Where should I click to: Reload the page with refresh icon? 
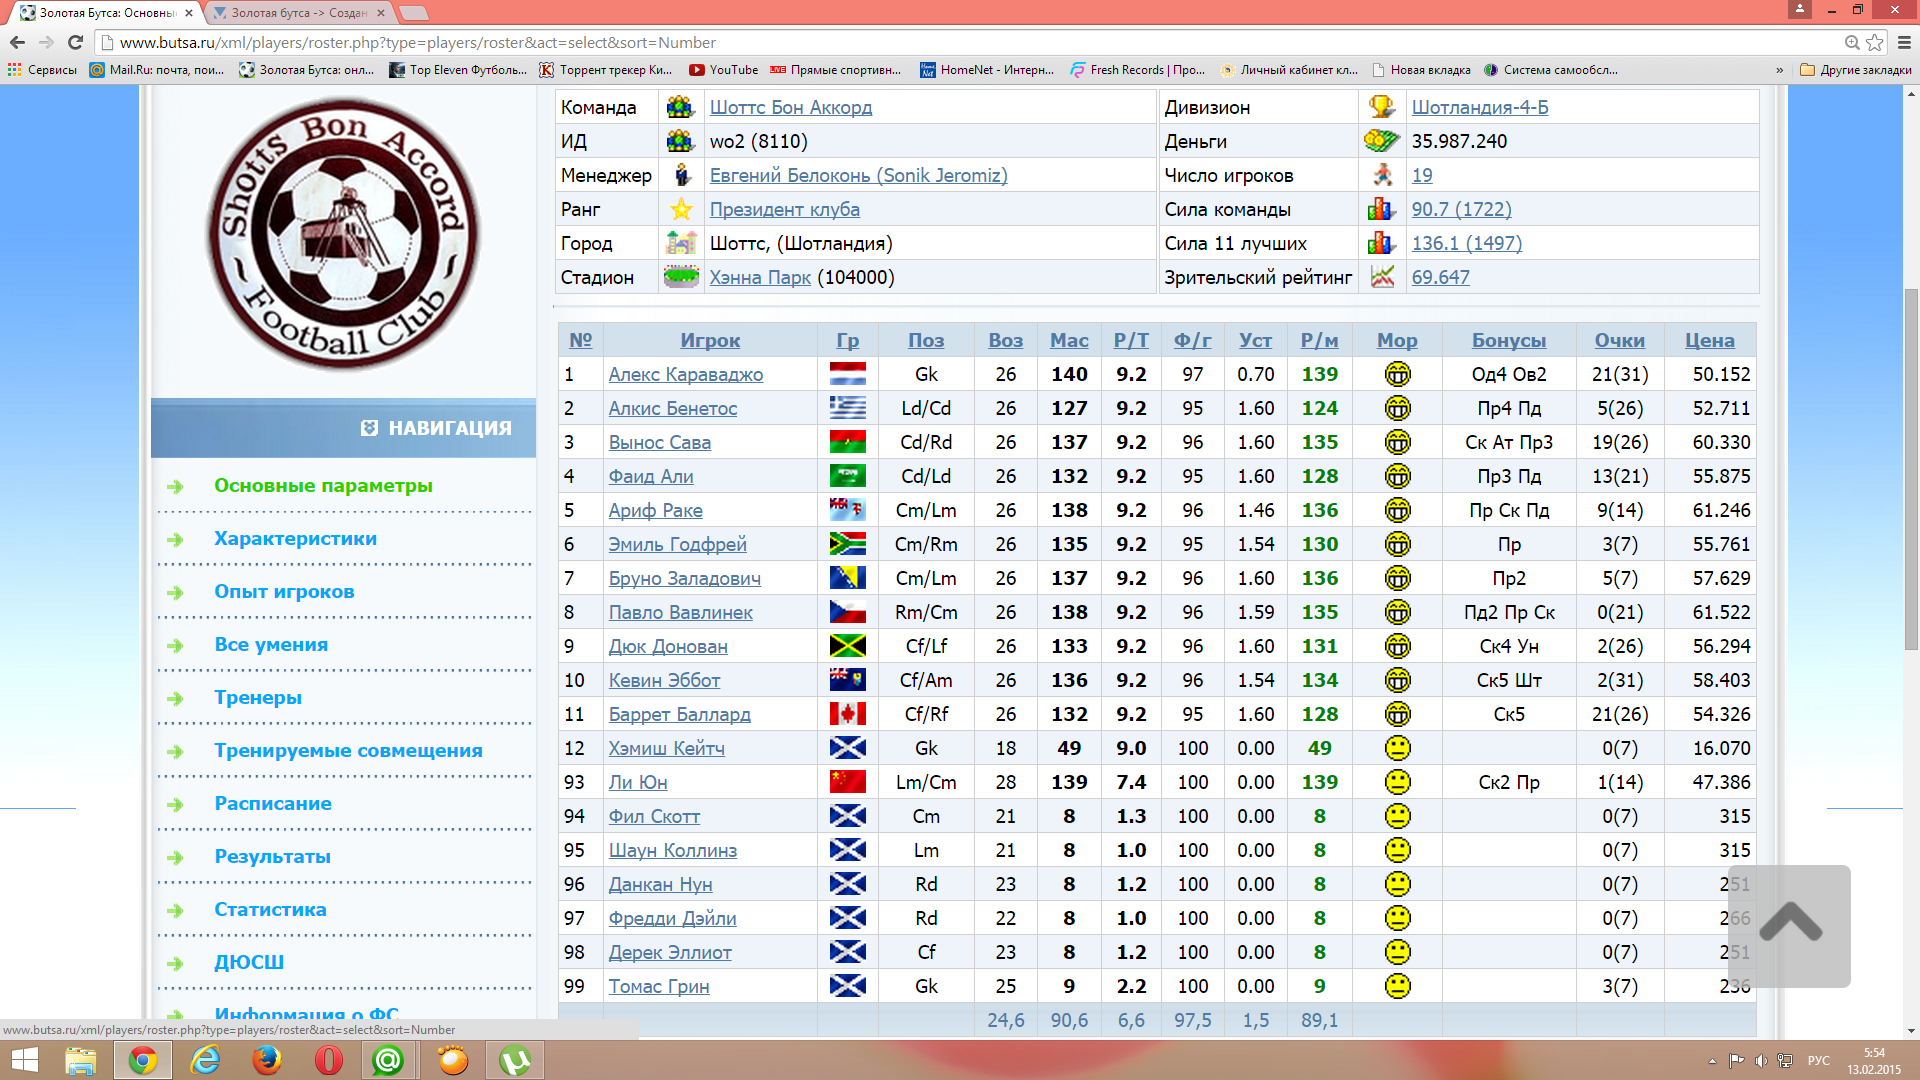point(75,42)
